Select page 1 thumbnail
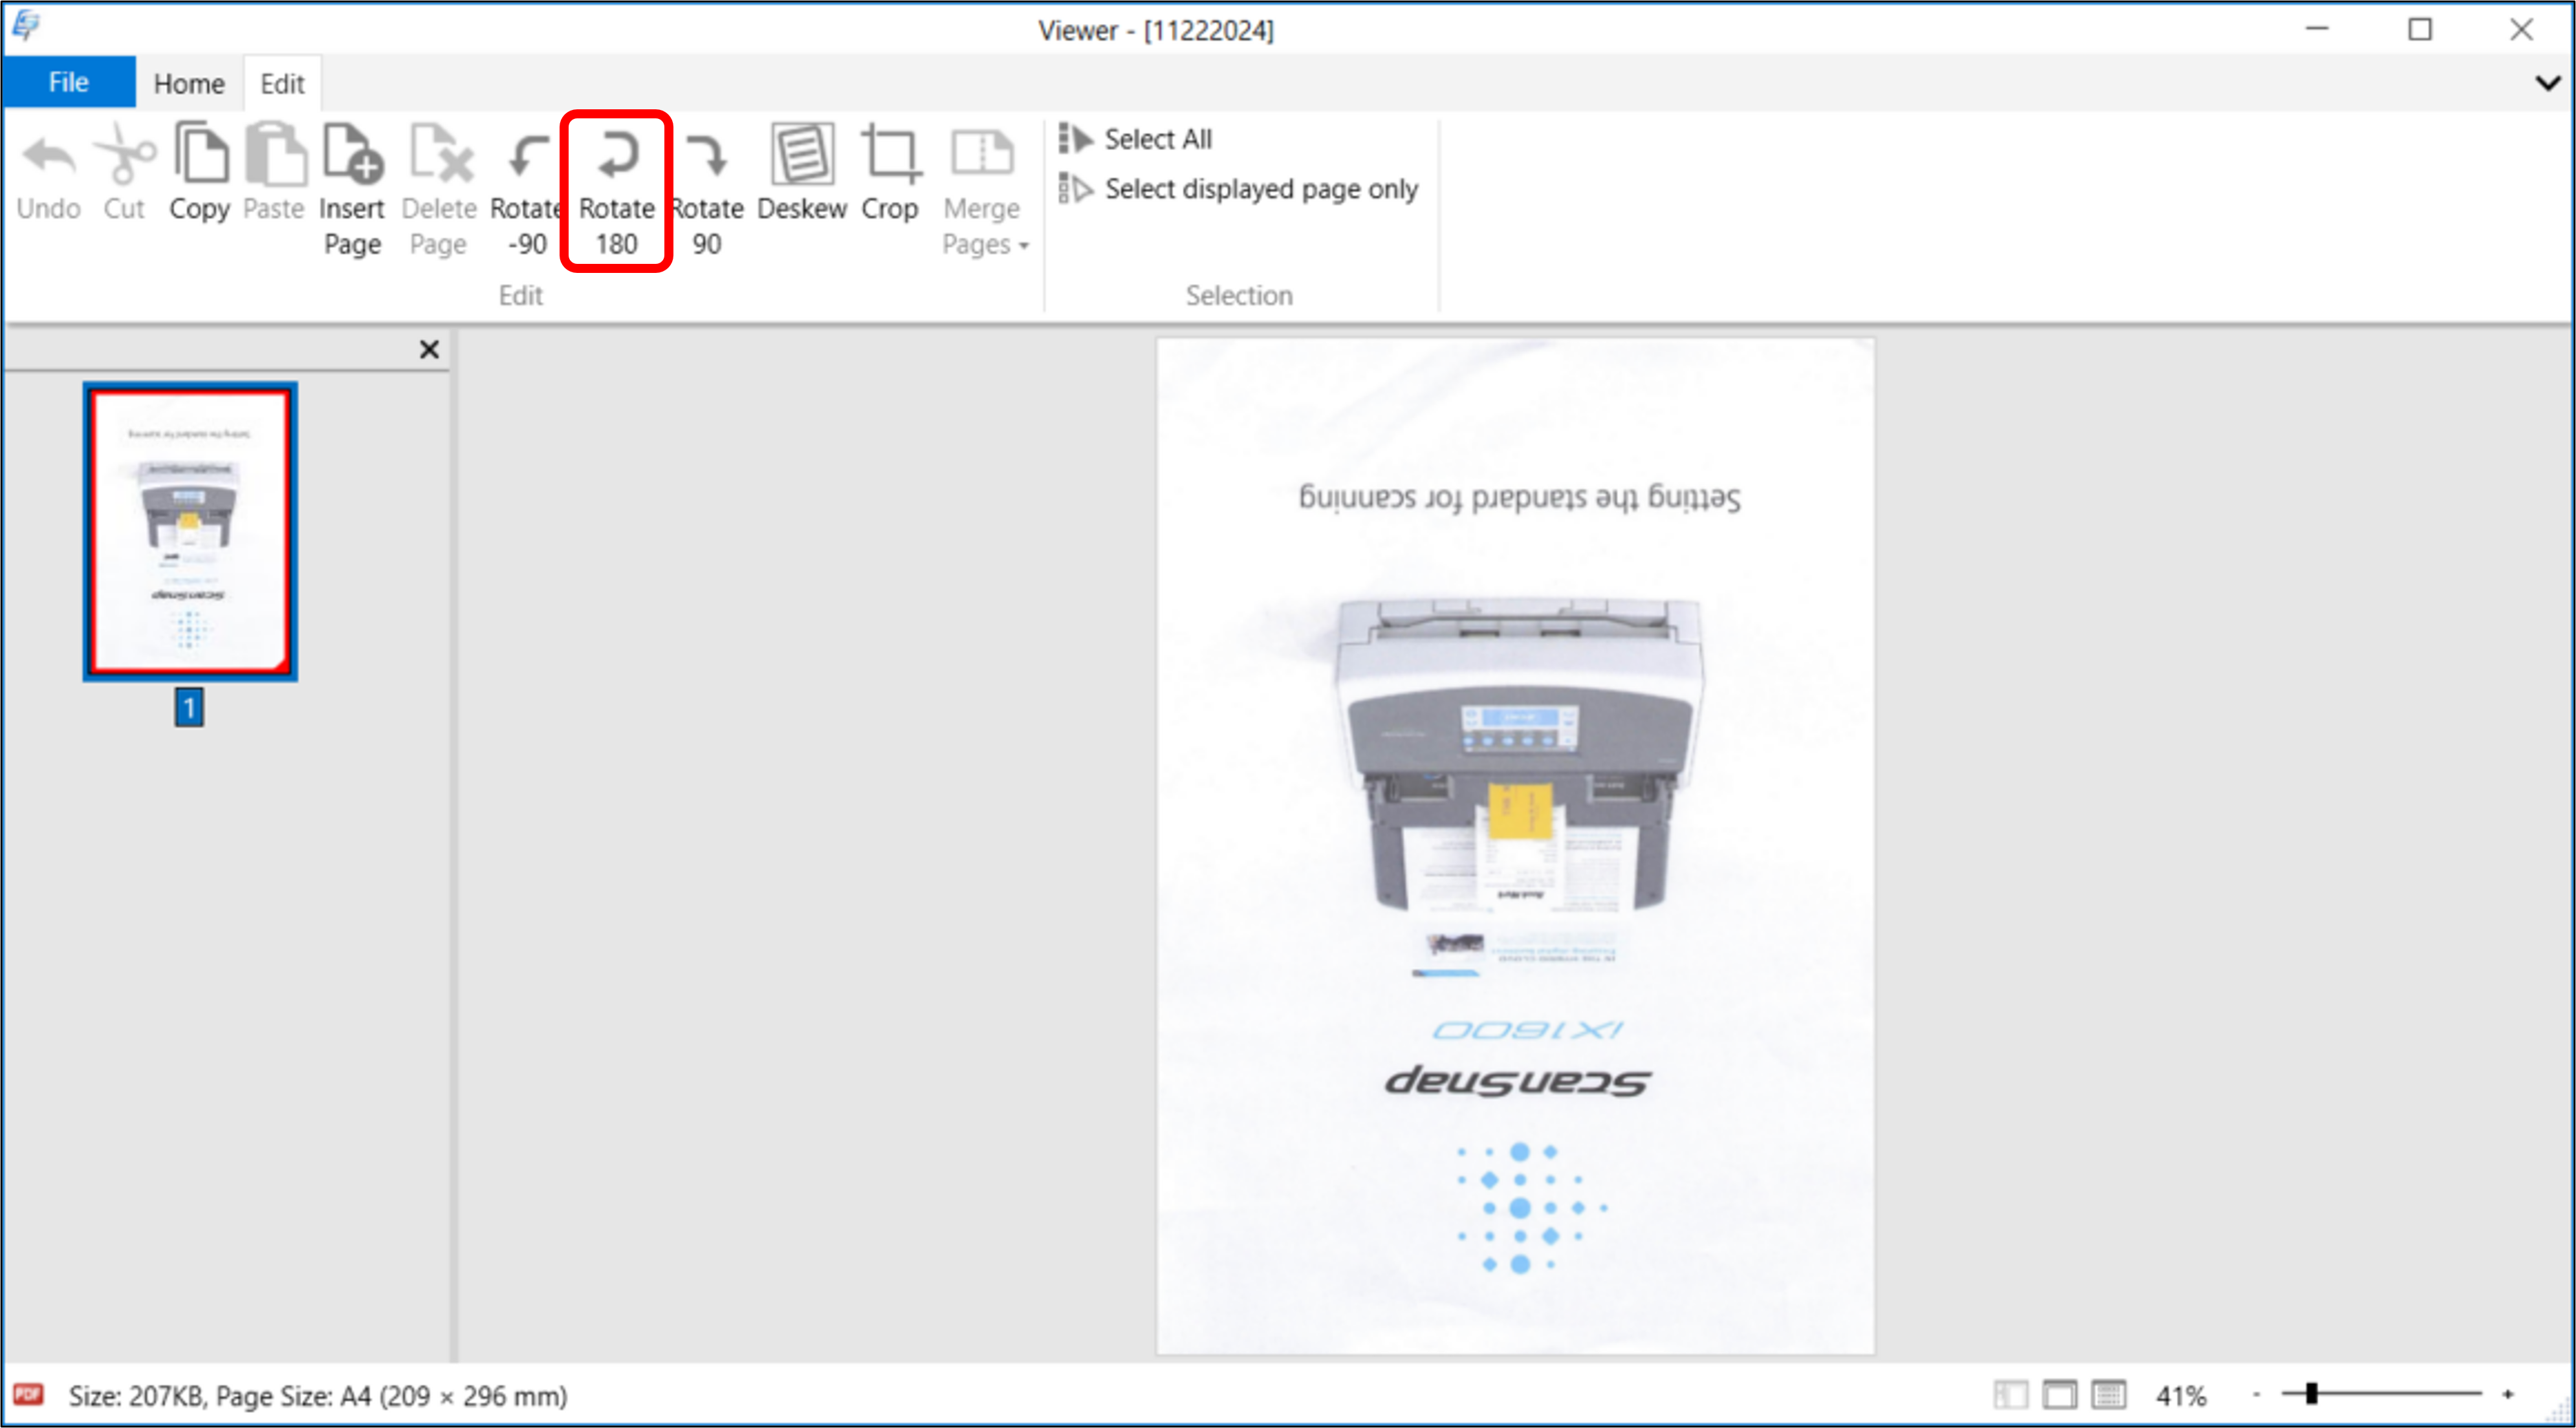Viewport: 2576px width, 1428px height. (x=190, y=532)
